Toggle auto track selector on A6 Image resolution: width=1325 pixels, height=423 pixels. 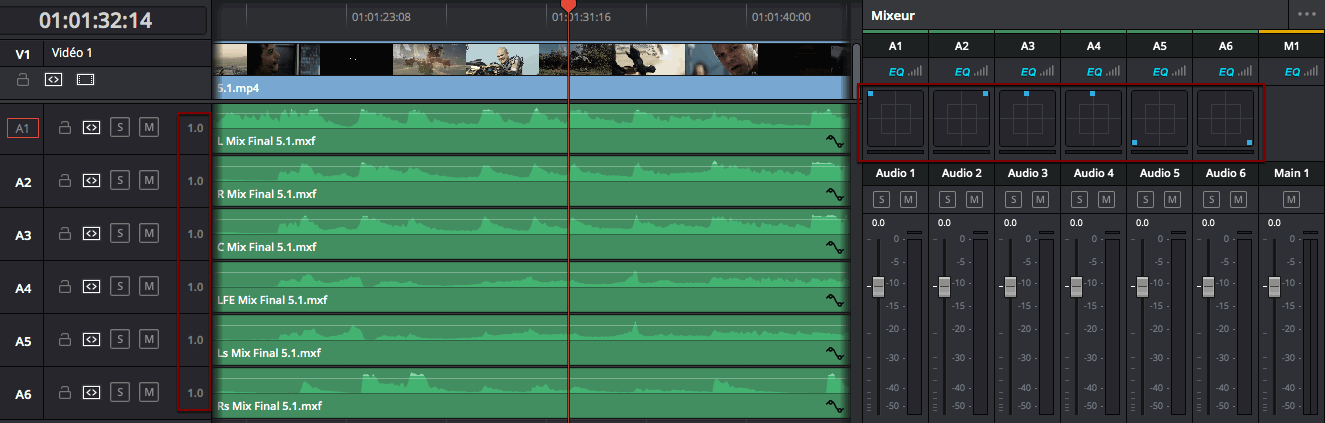[91, 393]
